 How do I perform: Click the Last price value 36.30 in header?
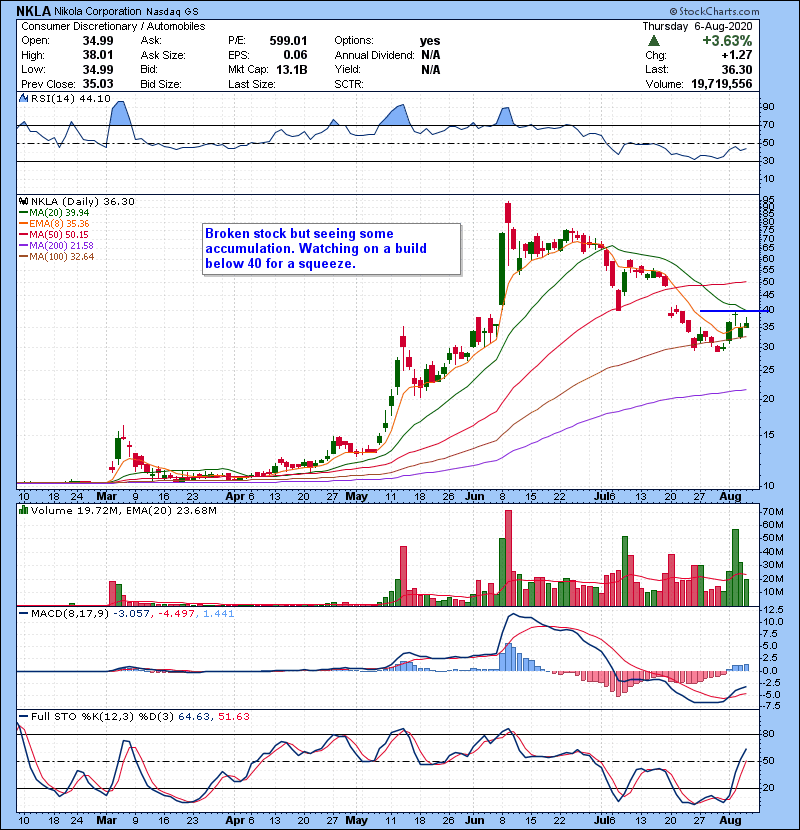pyautogui.click(x=736, y=70)
